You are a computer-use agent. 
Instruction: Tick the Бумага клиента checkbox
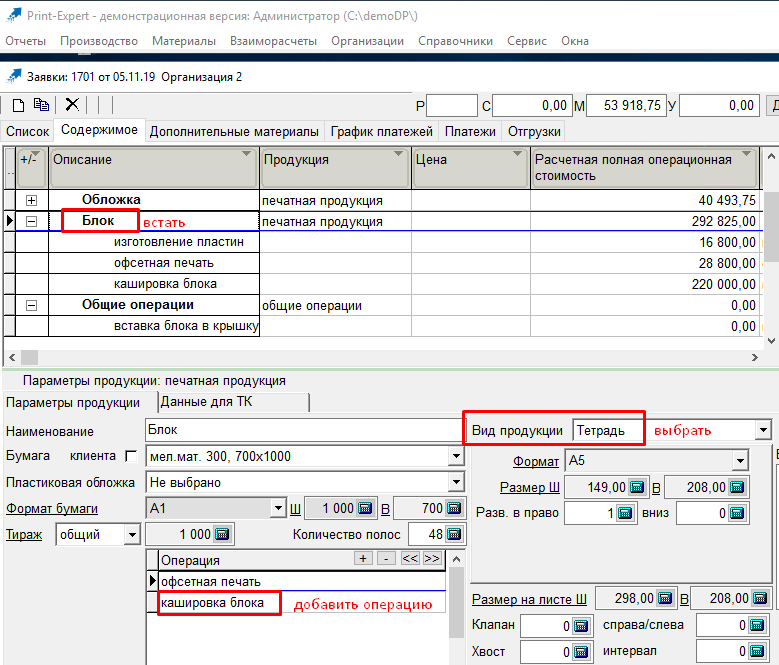(x=130, y=457)
